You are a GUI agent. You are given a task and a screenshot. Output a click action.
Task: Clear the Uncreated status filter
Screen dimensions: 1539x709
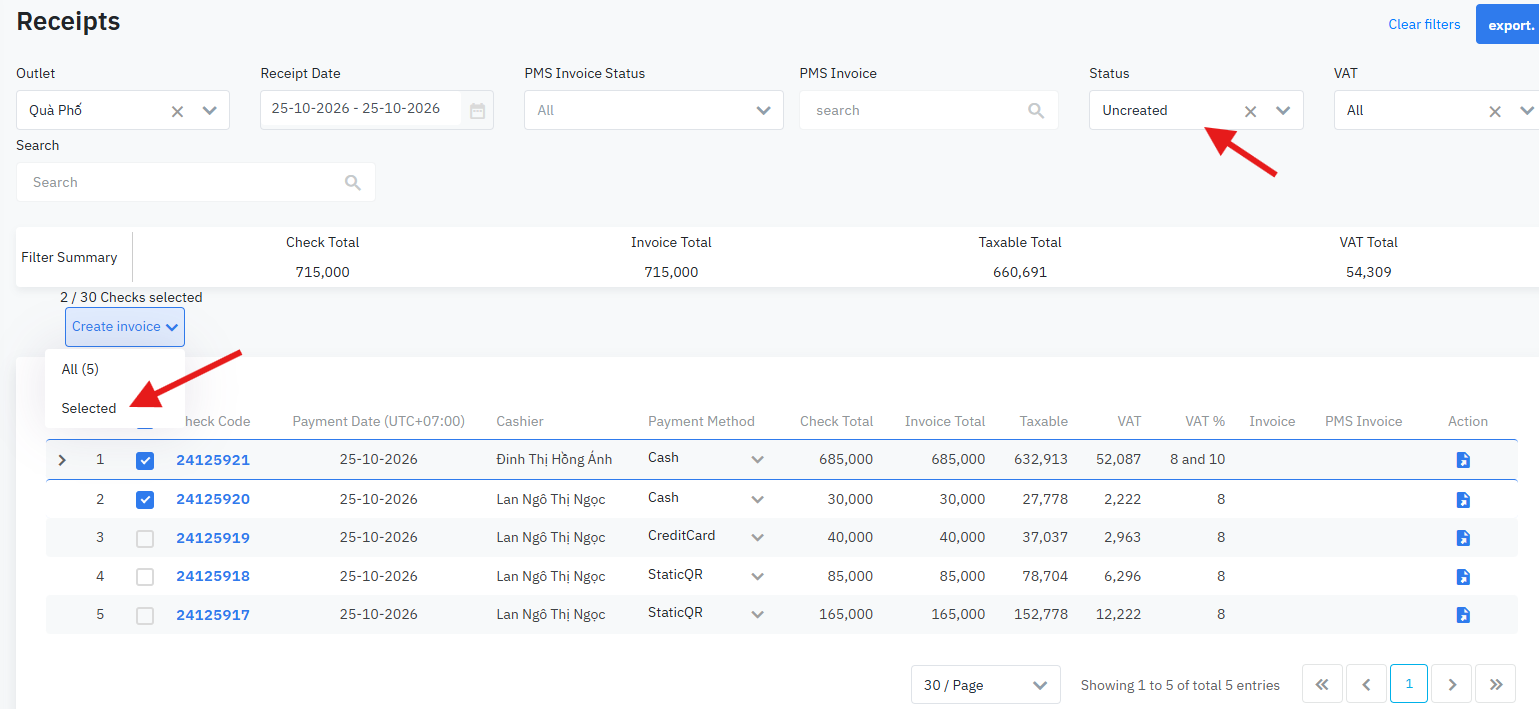point(1250,111)
